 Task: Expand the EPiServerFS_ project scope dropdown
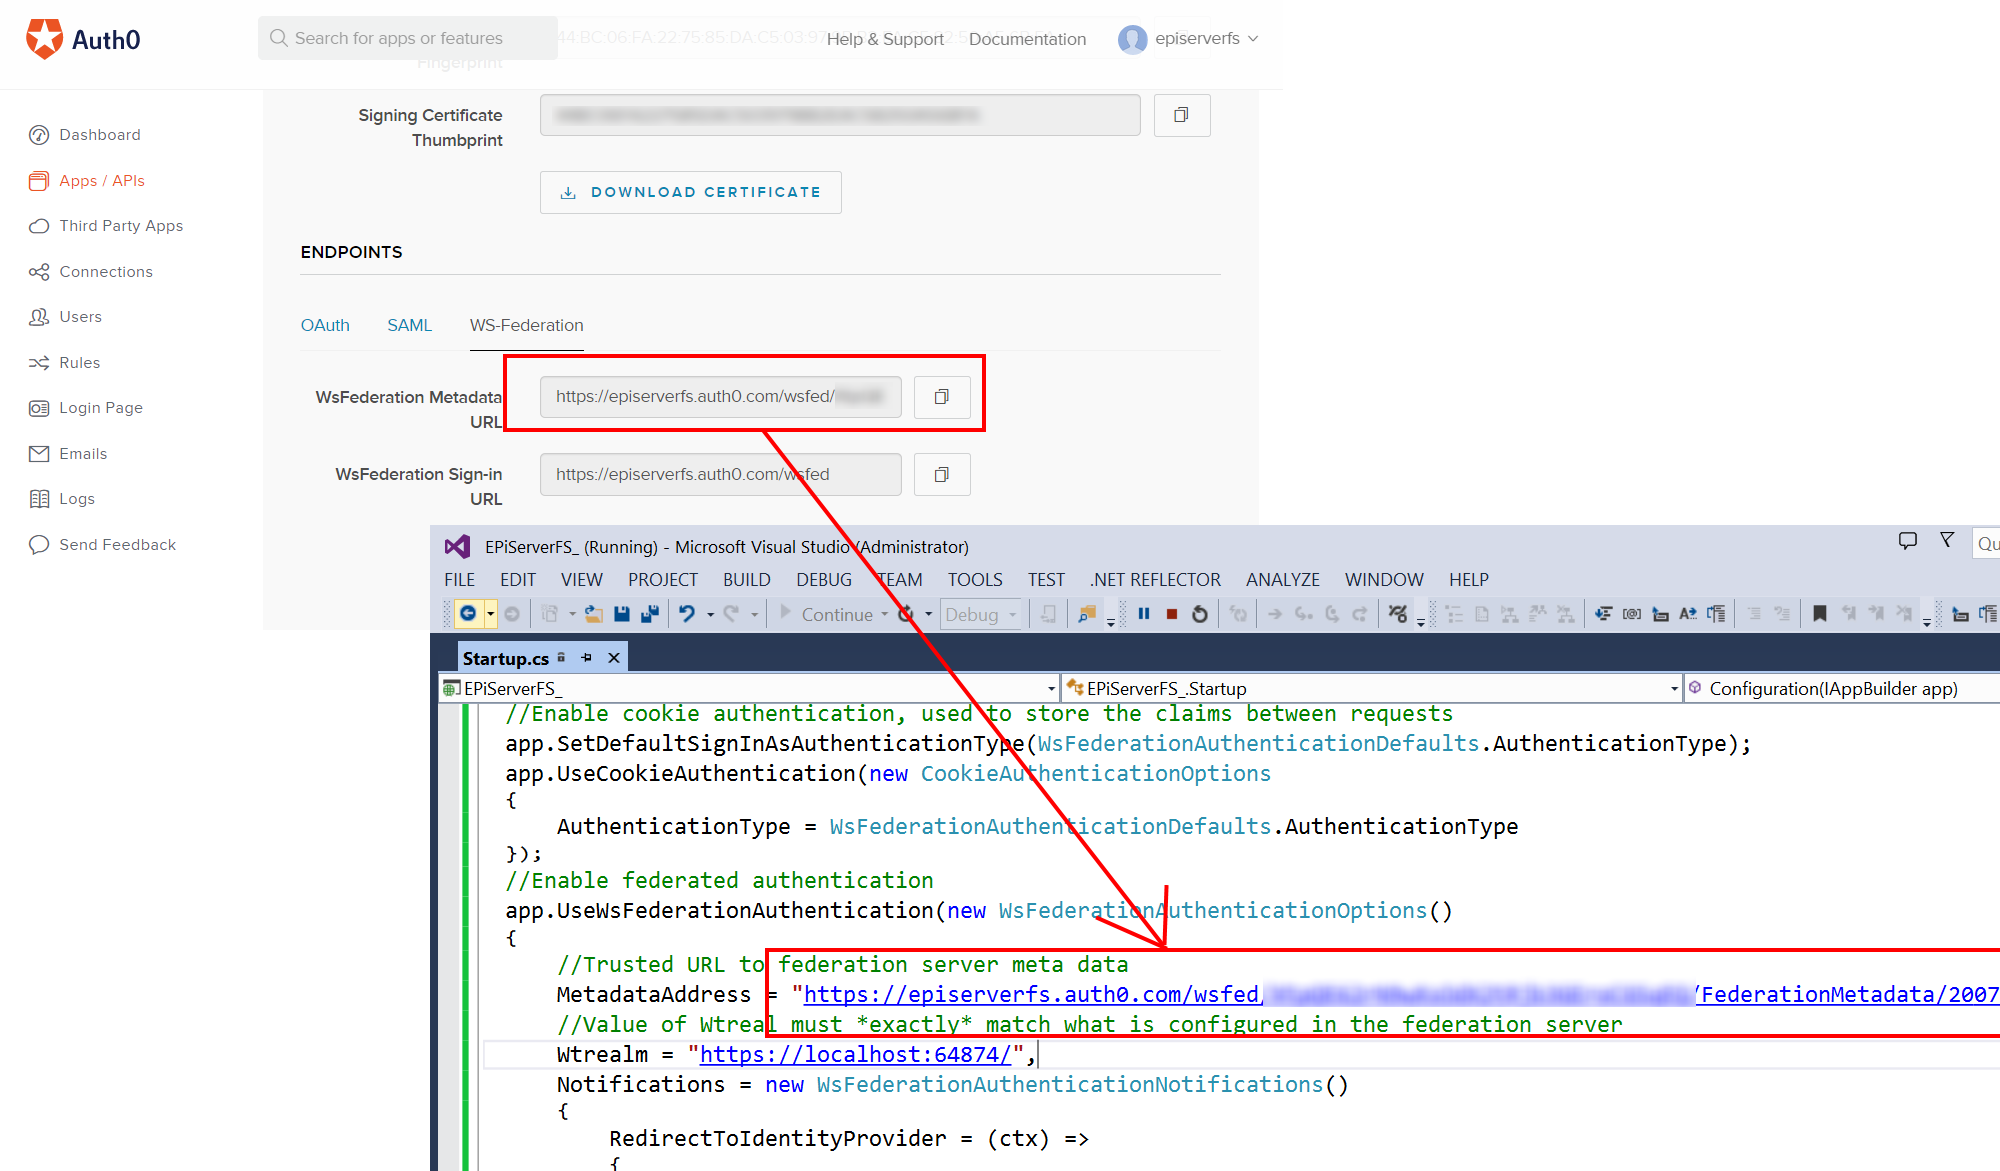1051,689
